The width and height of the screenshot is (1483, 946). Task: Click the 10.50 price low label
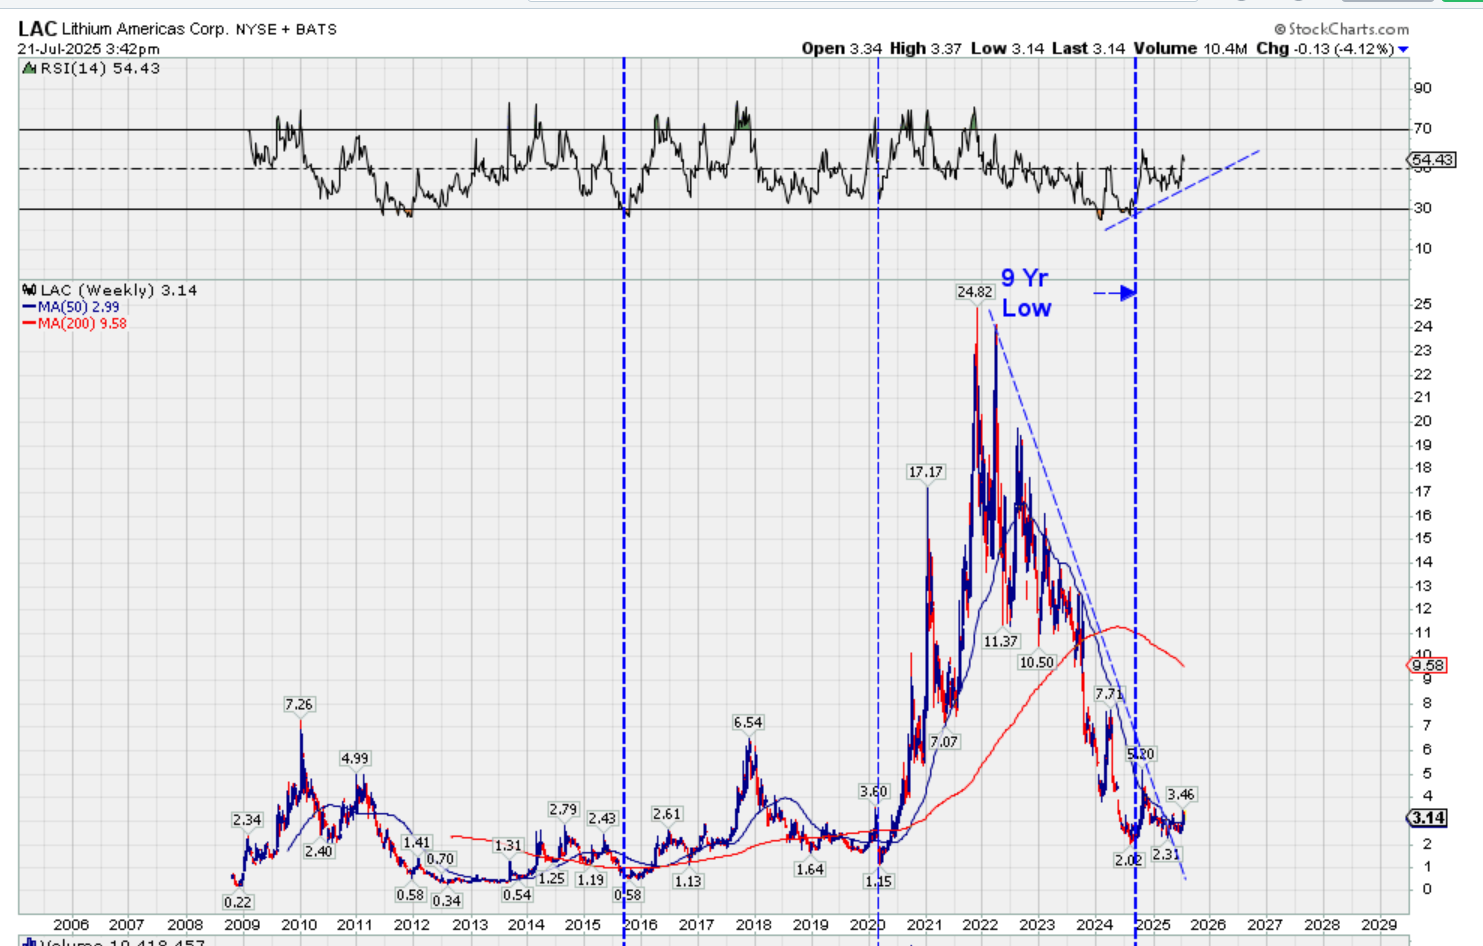click(1037, 662)
